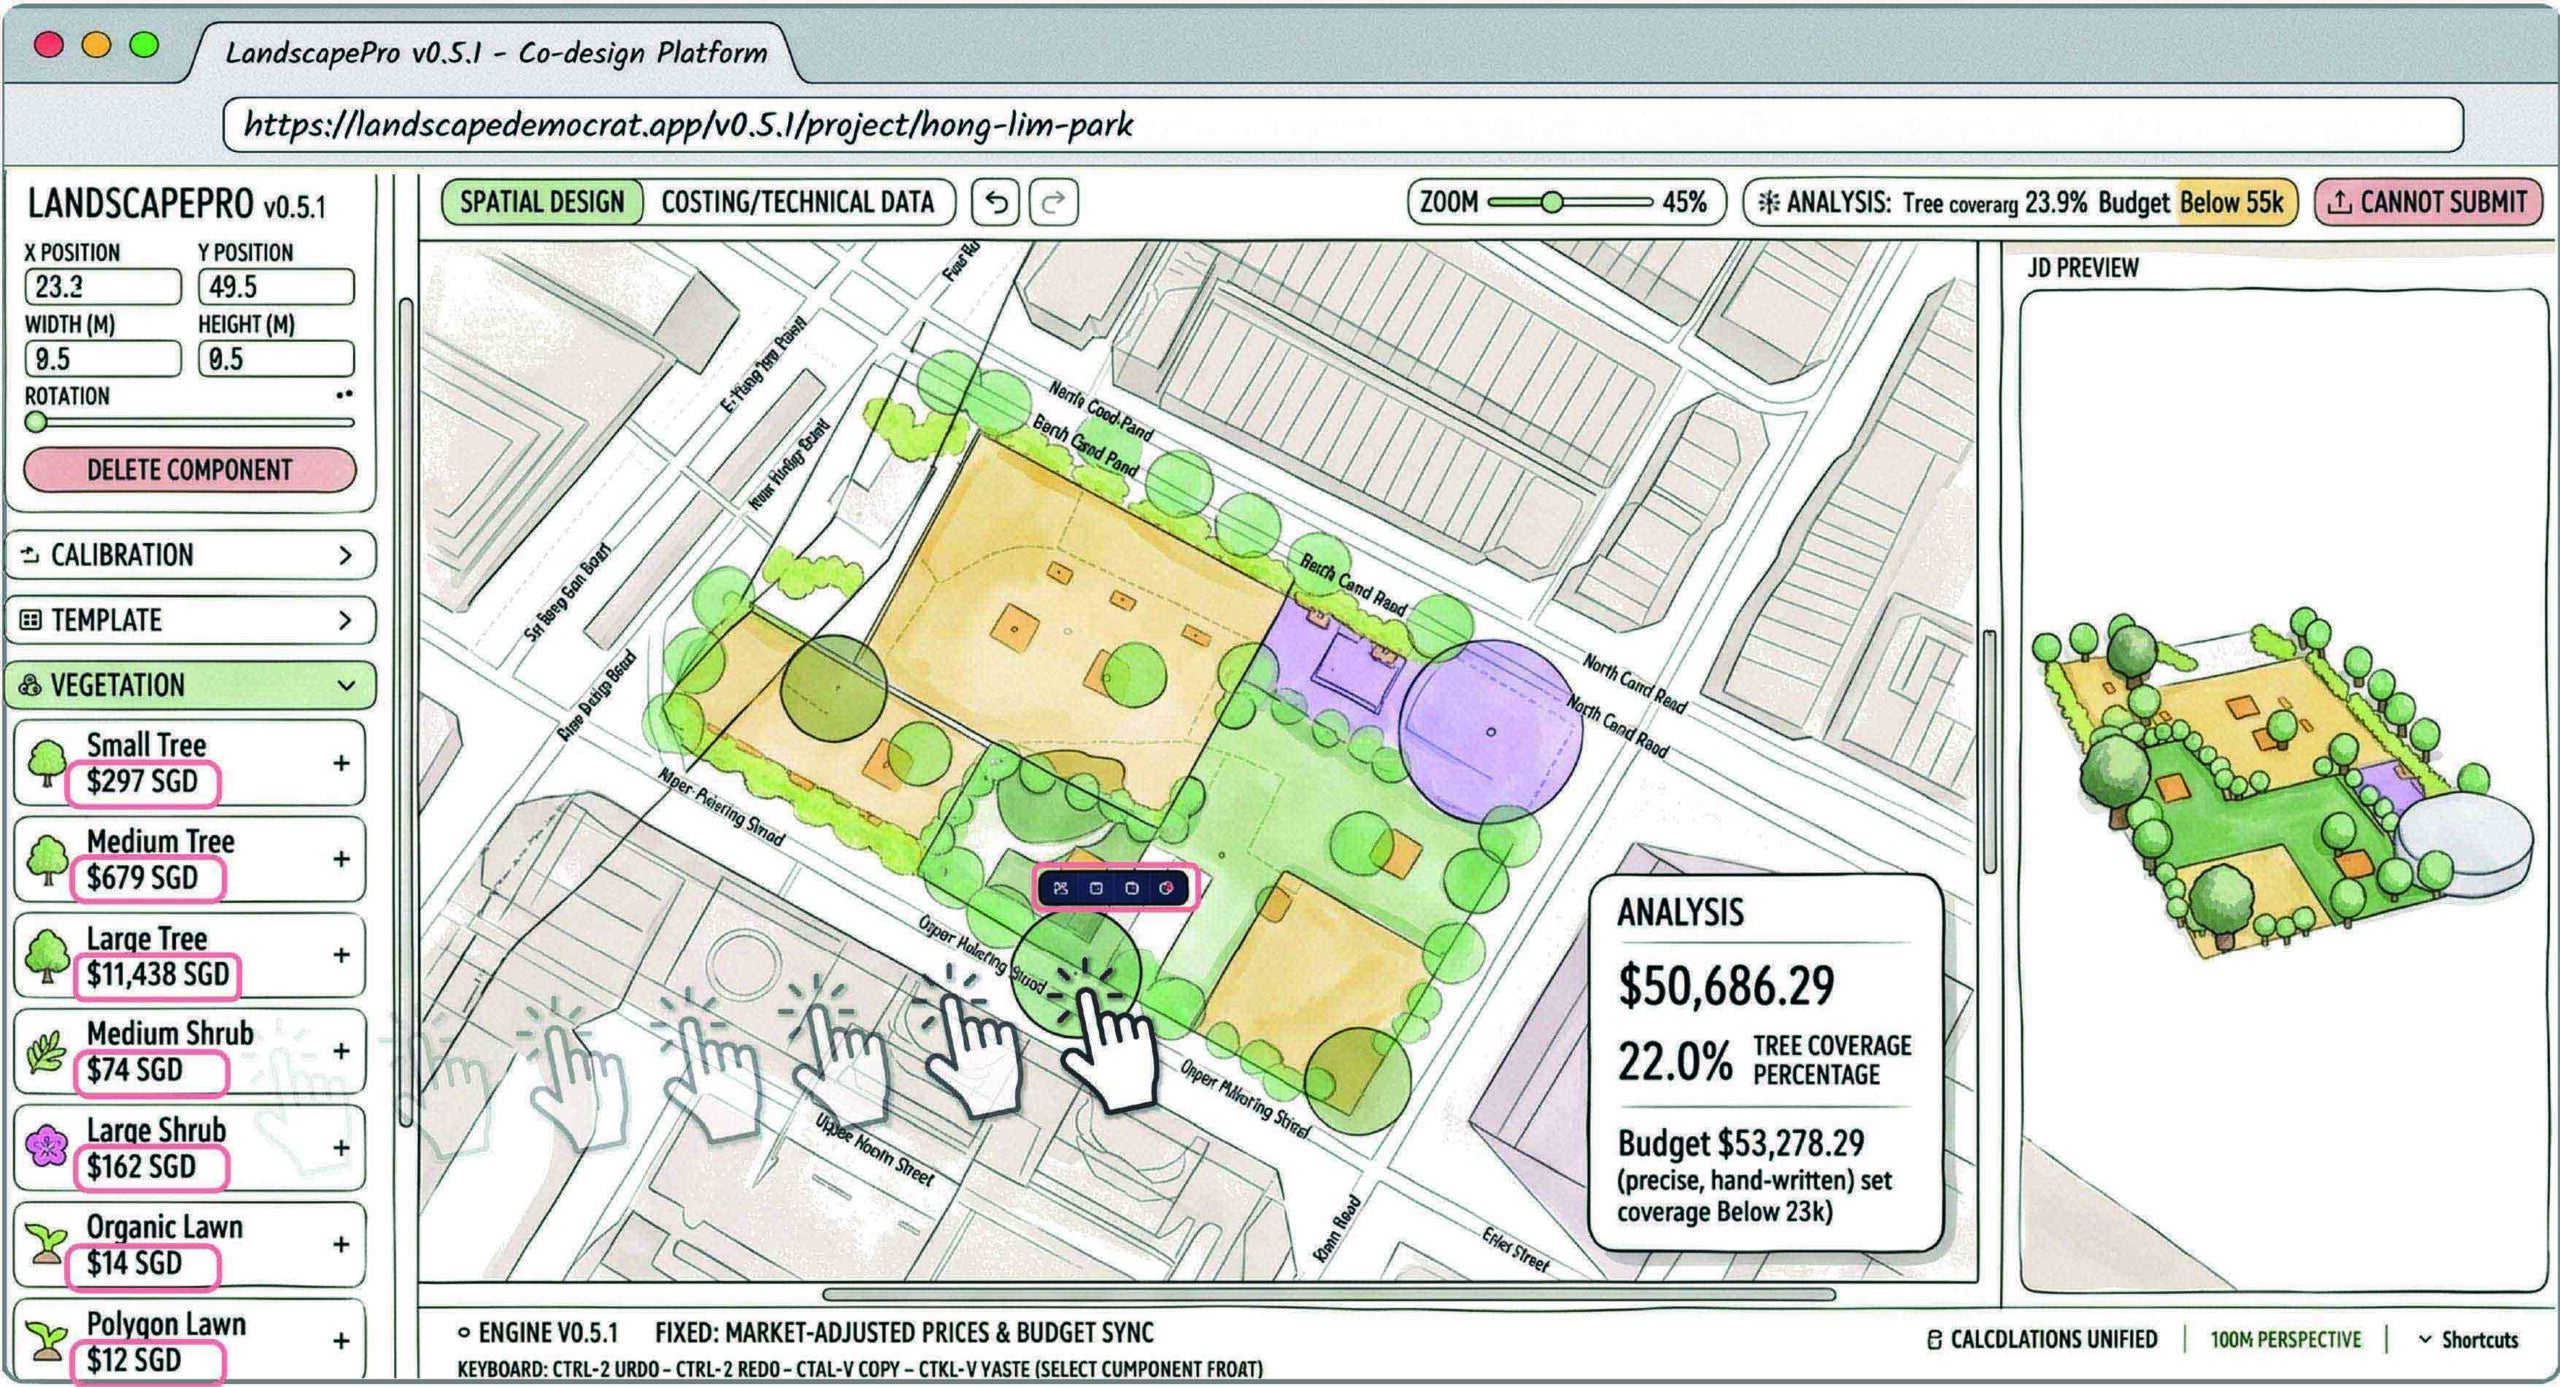
Task: Click the DELETE COMPONENT button
Action: click(190, 470)
